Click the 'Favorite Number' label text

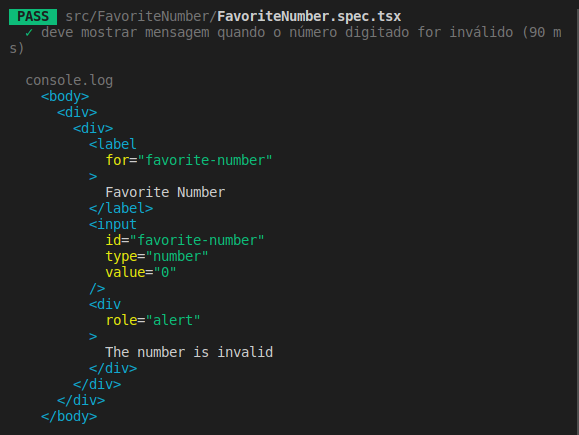click(x=165, y=192)
